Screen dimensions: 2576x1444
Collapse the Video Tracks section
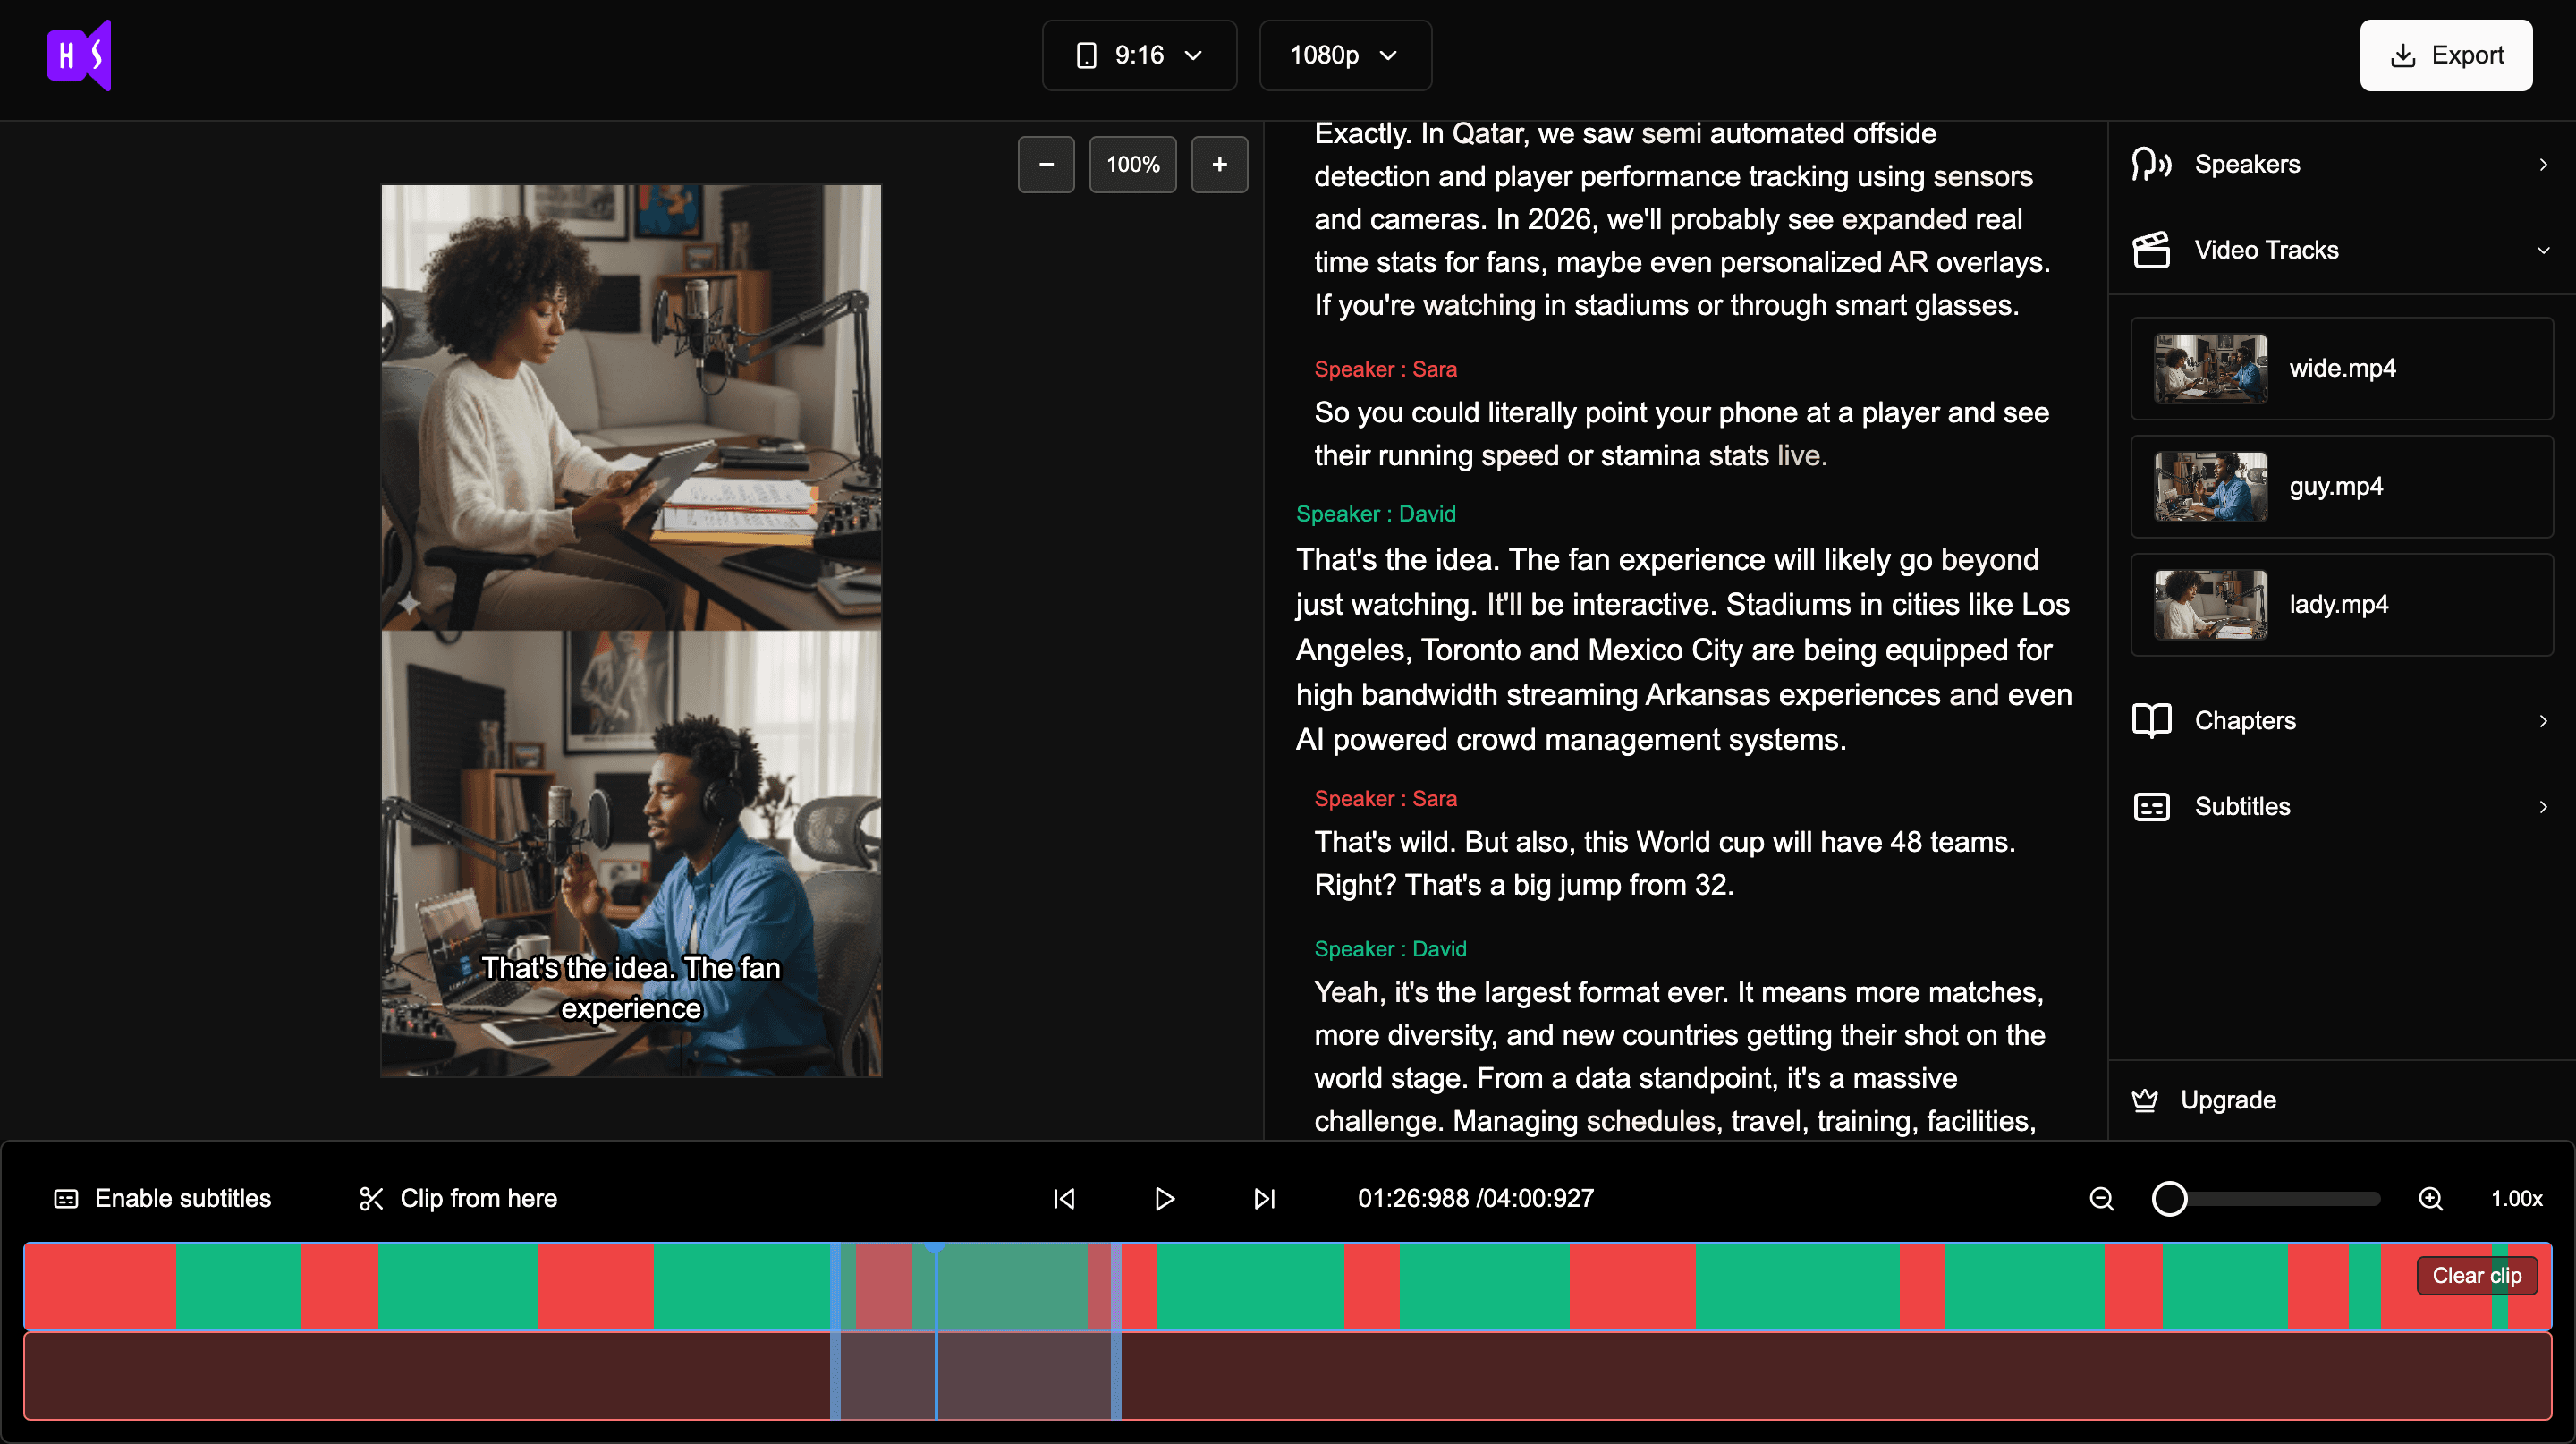pyautogui.click(x=2543, y=250)
